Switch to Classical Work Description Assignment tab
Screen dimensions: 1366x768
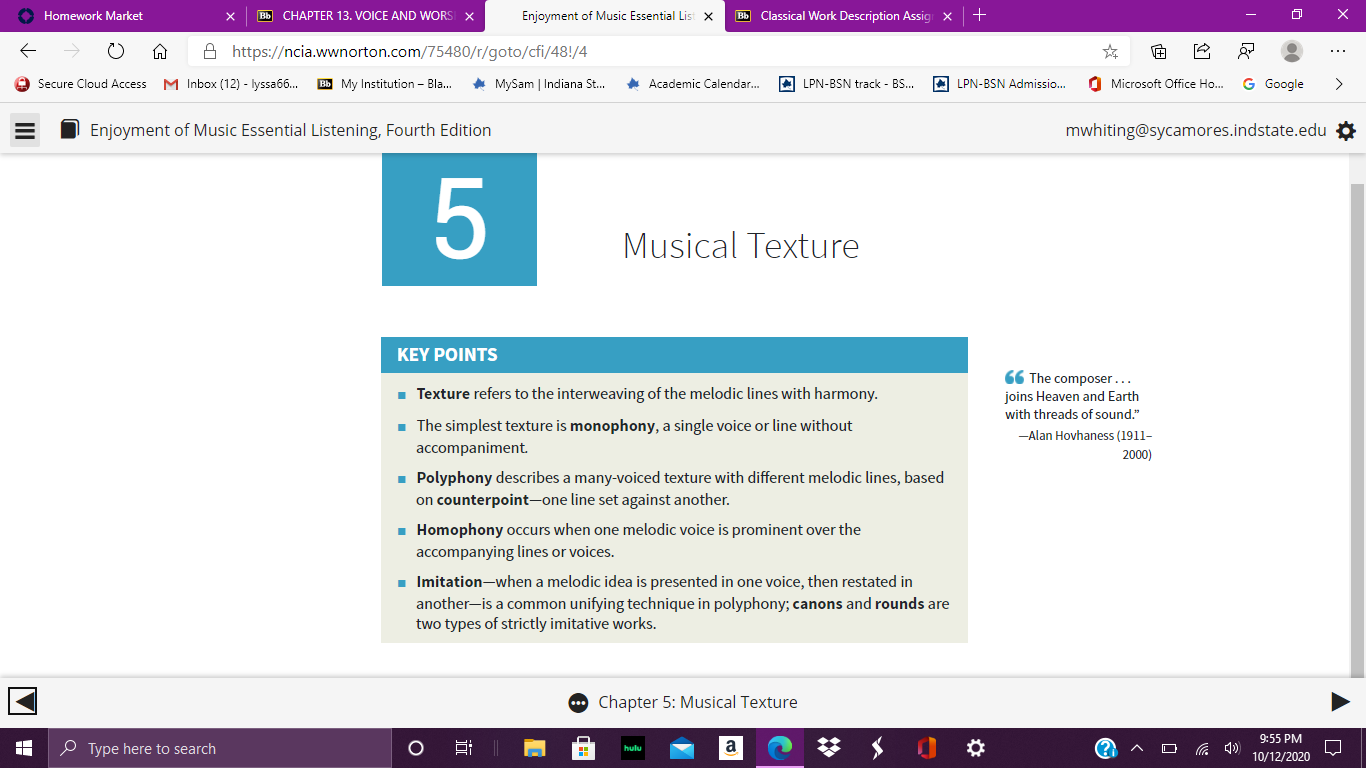[x=844, y=16]
